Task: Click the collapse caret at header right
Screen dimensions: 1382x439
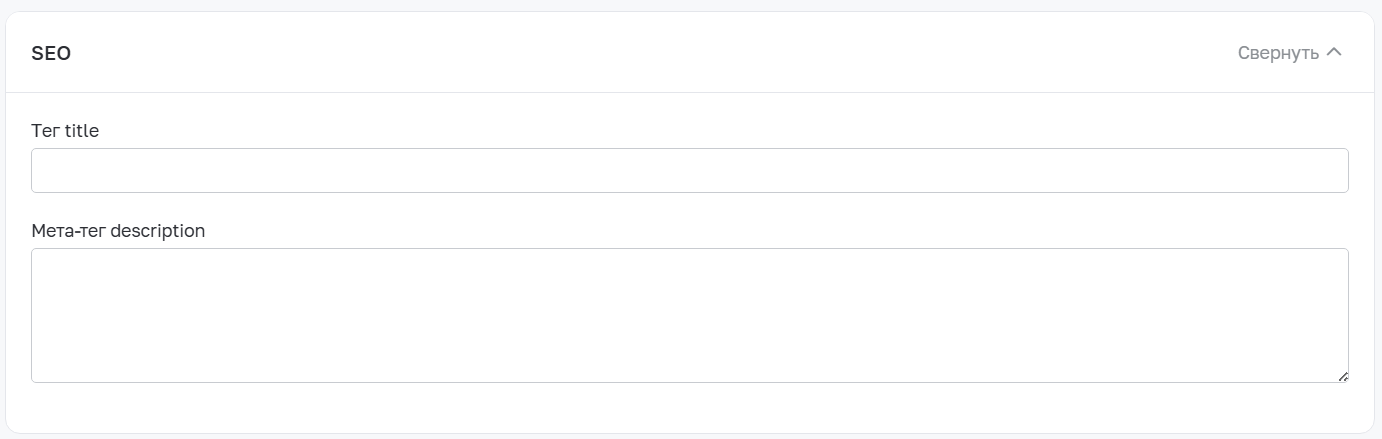Action: click(x=1333, y=52)
